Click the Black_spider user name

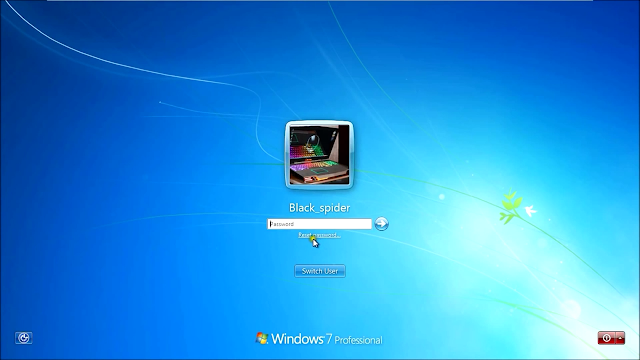tap(320, 208)
